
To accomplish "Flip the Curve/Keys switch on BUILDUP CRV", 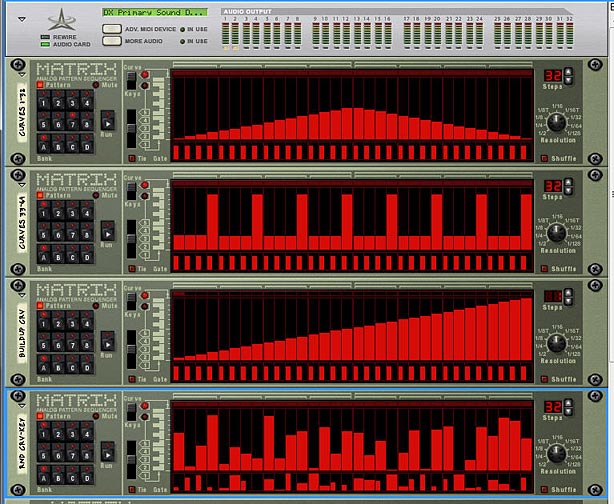I will (x=132, y=302).
